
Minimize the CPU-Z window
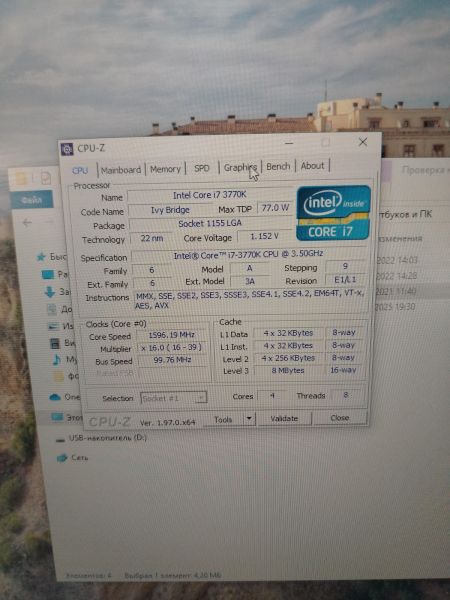click(x=289, y=143)
